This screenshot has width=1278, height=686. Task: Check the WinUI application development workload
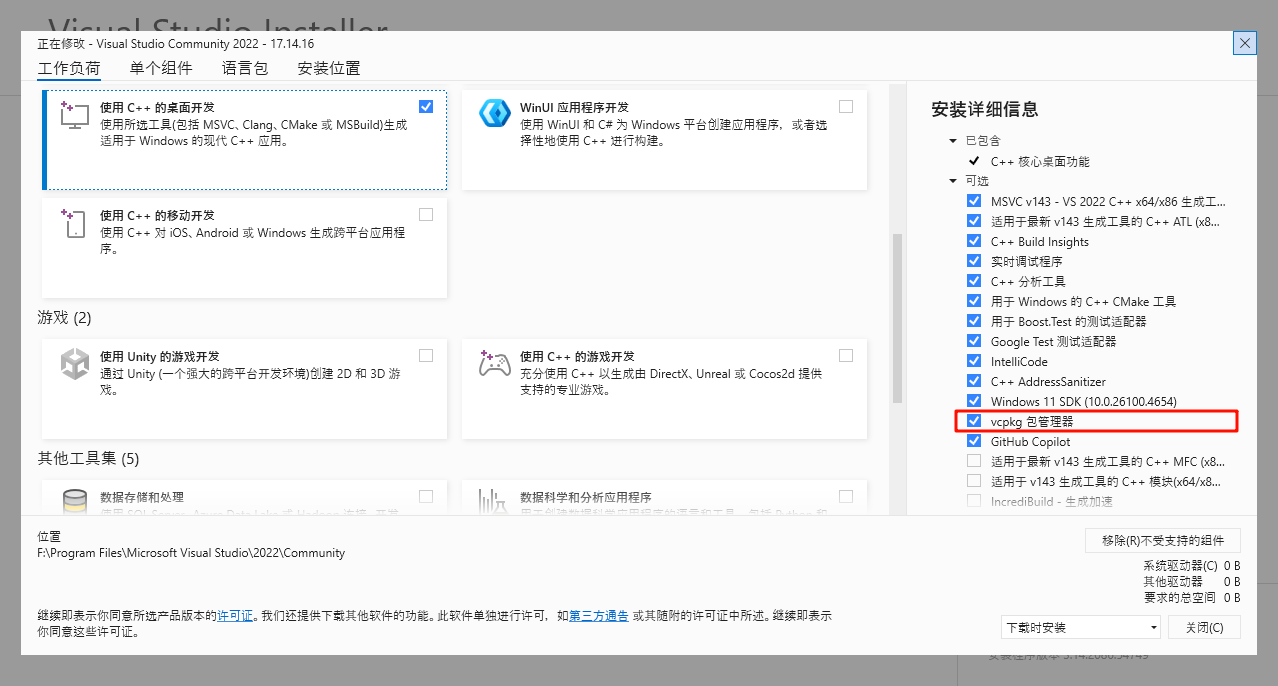click(x=846, y=106)
